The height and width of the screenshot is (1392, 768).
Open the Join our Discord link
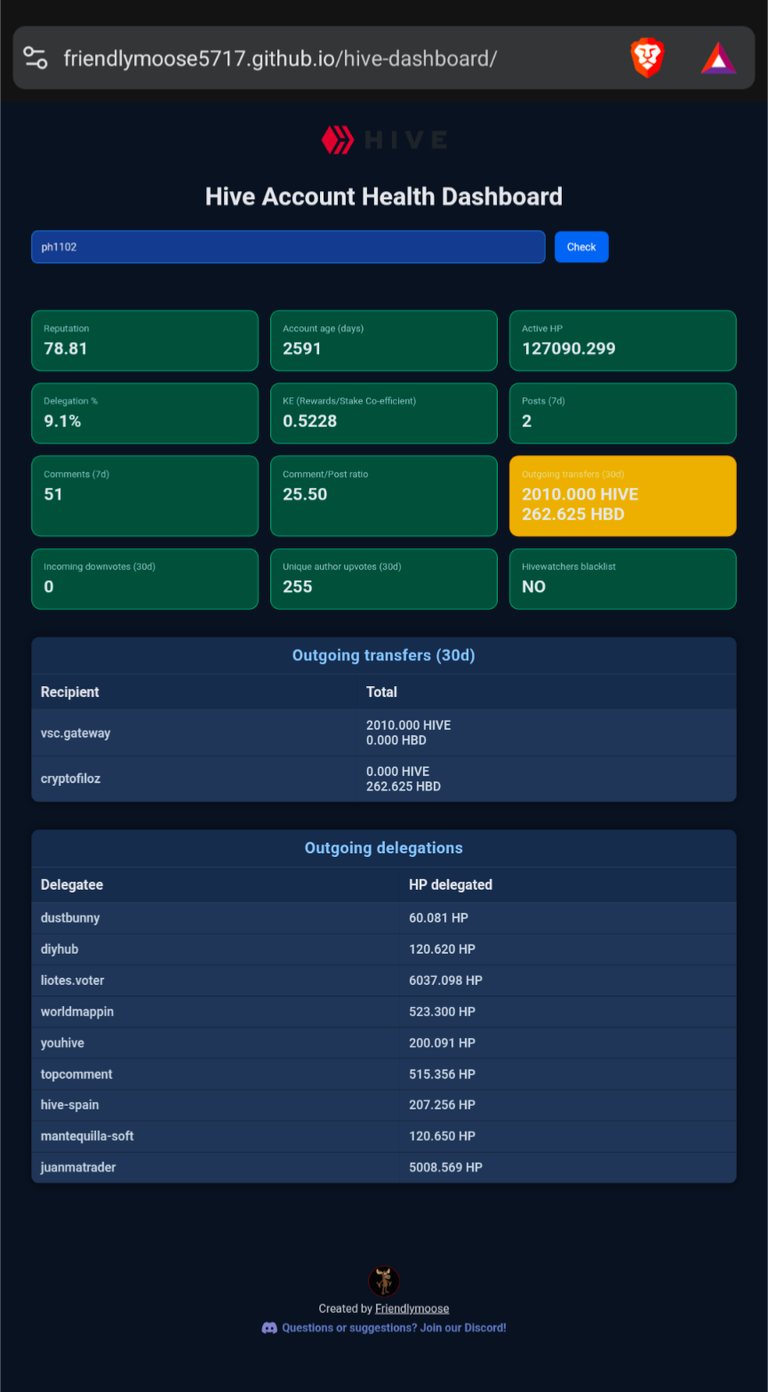click(x=394, y=1328)
